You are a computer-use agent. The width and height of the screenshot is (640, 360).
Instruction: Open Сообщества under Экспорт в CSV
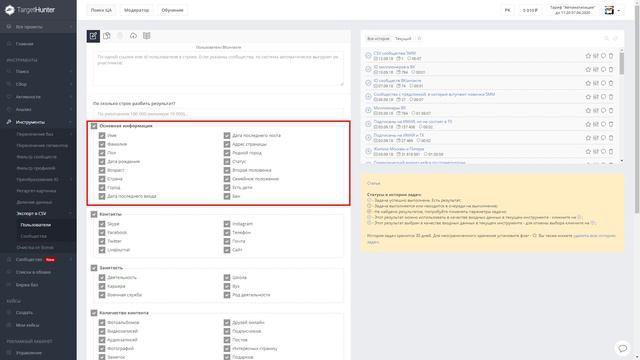(x=33, y=236)
